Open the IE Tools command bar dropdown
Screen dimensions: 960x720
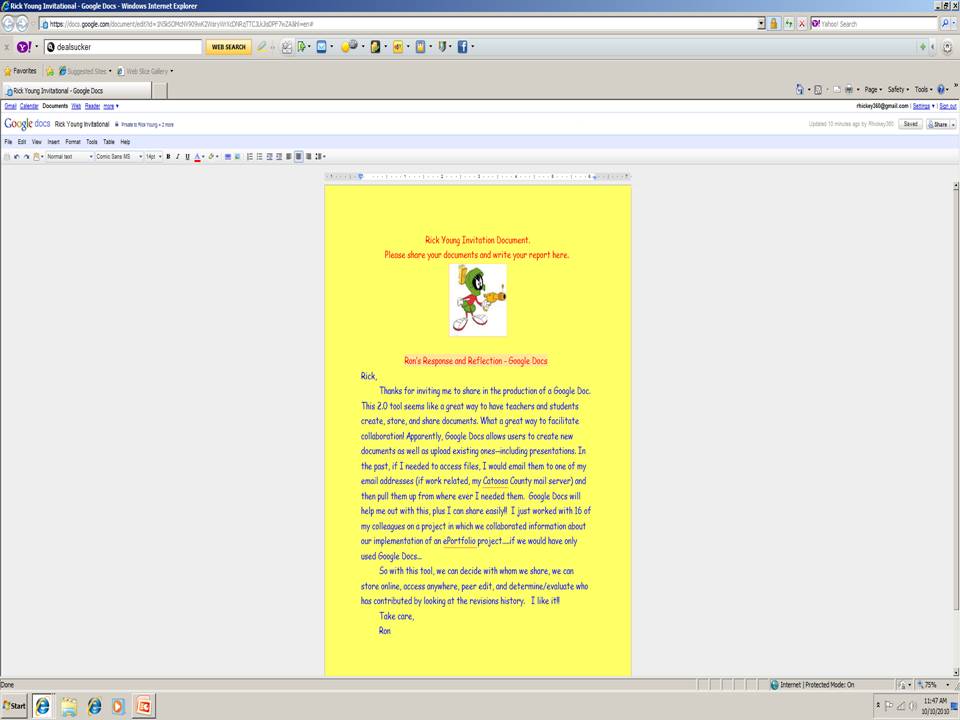(x=923, y=89)
